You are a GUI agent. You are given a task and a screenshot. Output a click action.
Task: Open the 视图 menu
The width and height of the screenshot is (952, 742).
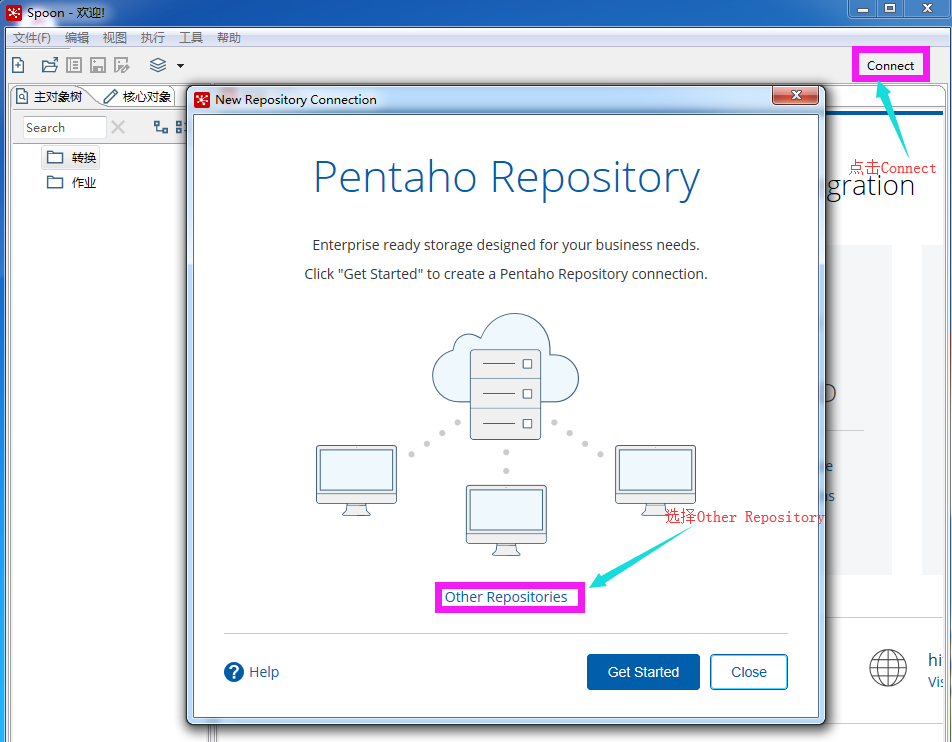[115, 38]
